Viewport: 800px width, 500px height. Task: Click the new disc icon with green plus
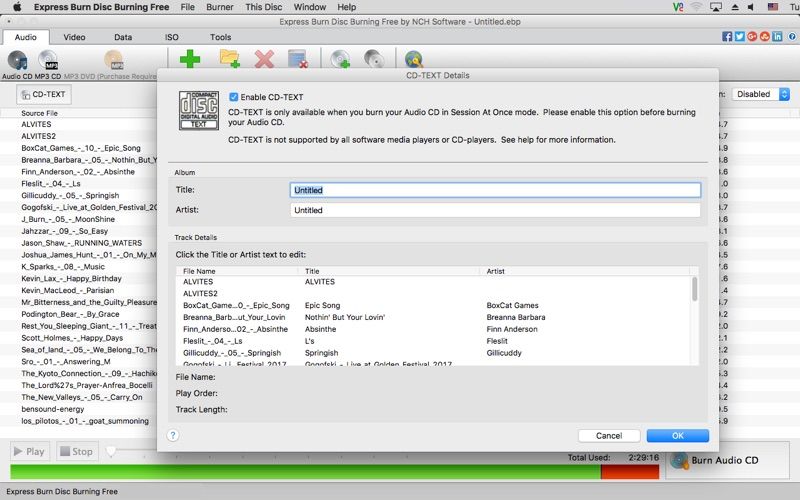(x=340, y=59)
